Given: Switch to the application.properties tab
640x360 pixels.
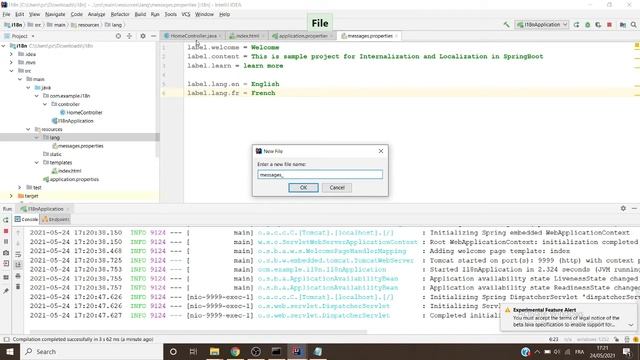Looking at the screenshot, I should pyautogui.click(x=302, y=36).
